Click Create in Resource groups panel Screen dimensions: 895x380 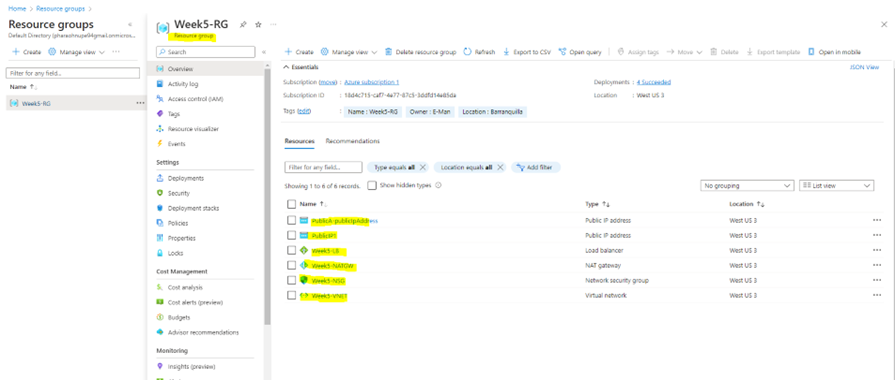26,52
